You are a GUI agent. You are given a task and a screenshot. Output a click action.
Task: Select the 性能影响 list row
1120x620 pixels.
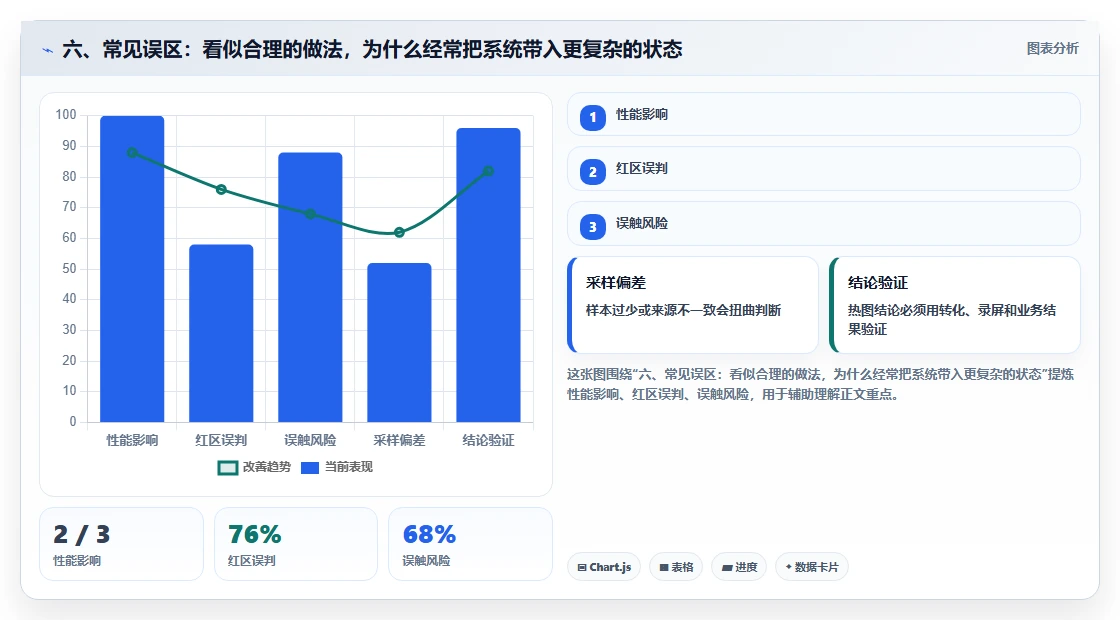pyautogui.click(x=824, y=114)
